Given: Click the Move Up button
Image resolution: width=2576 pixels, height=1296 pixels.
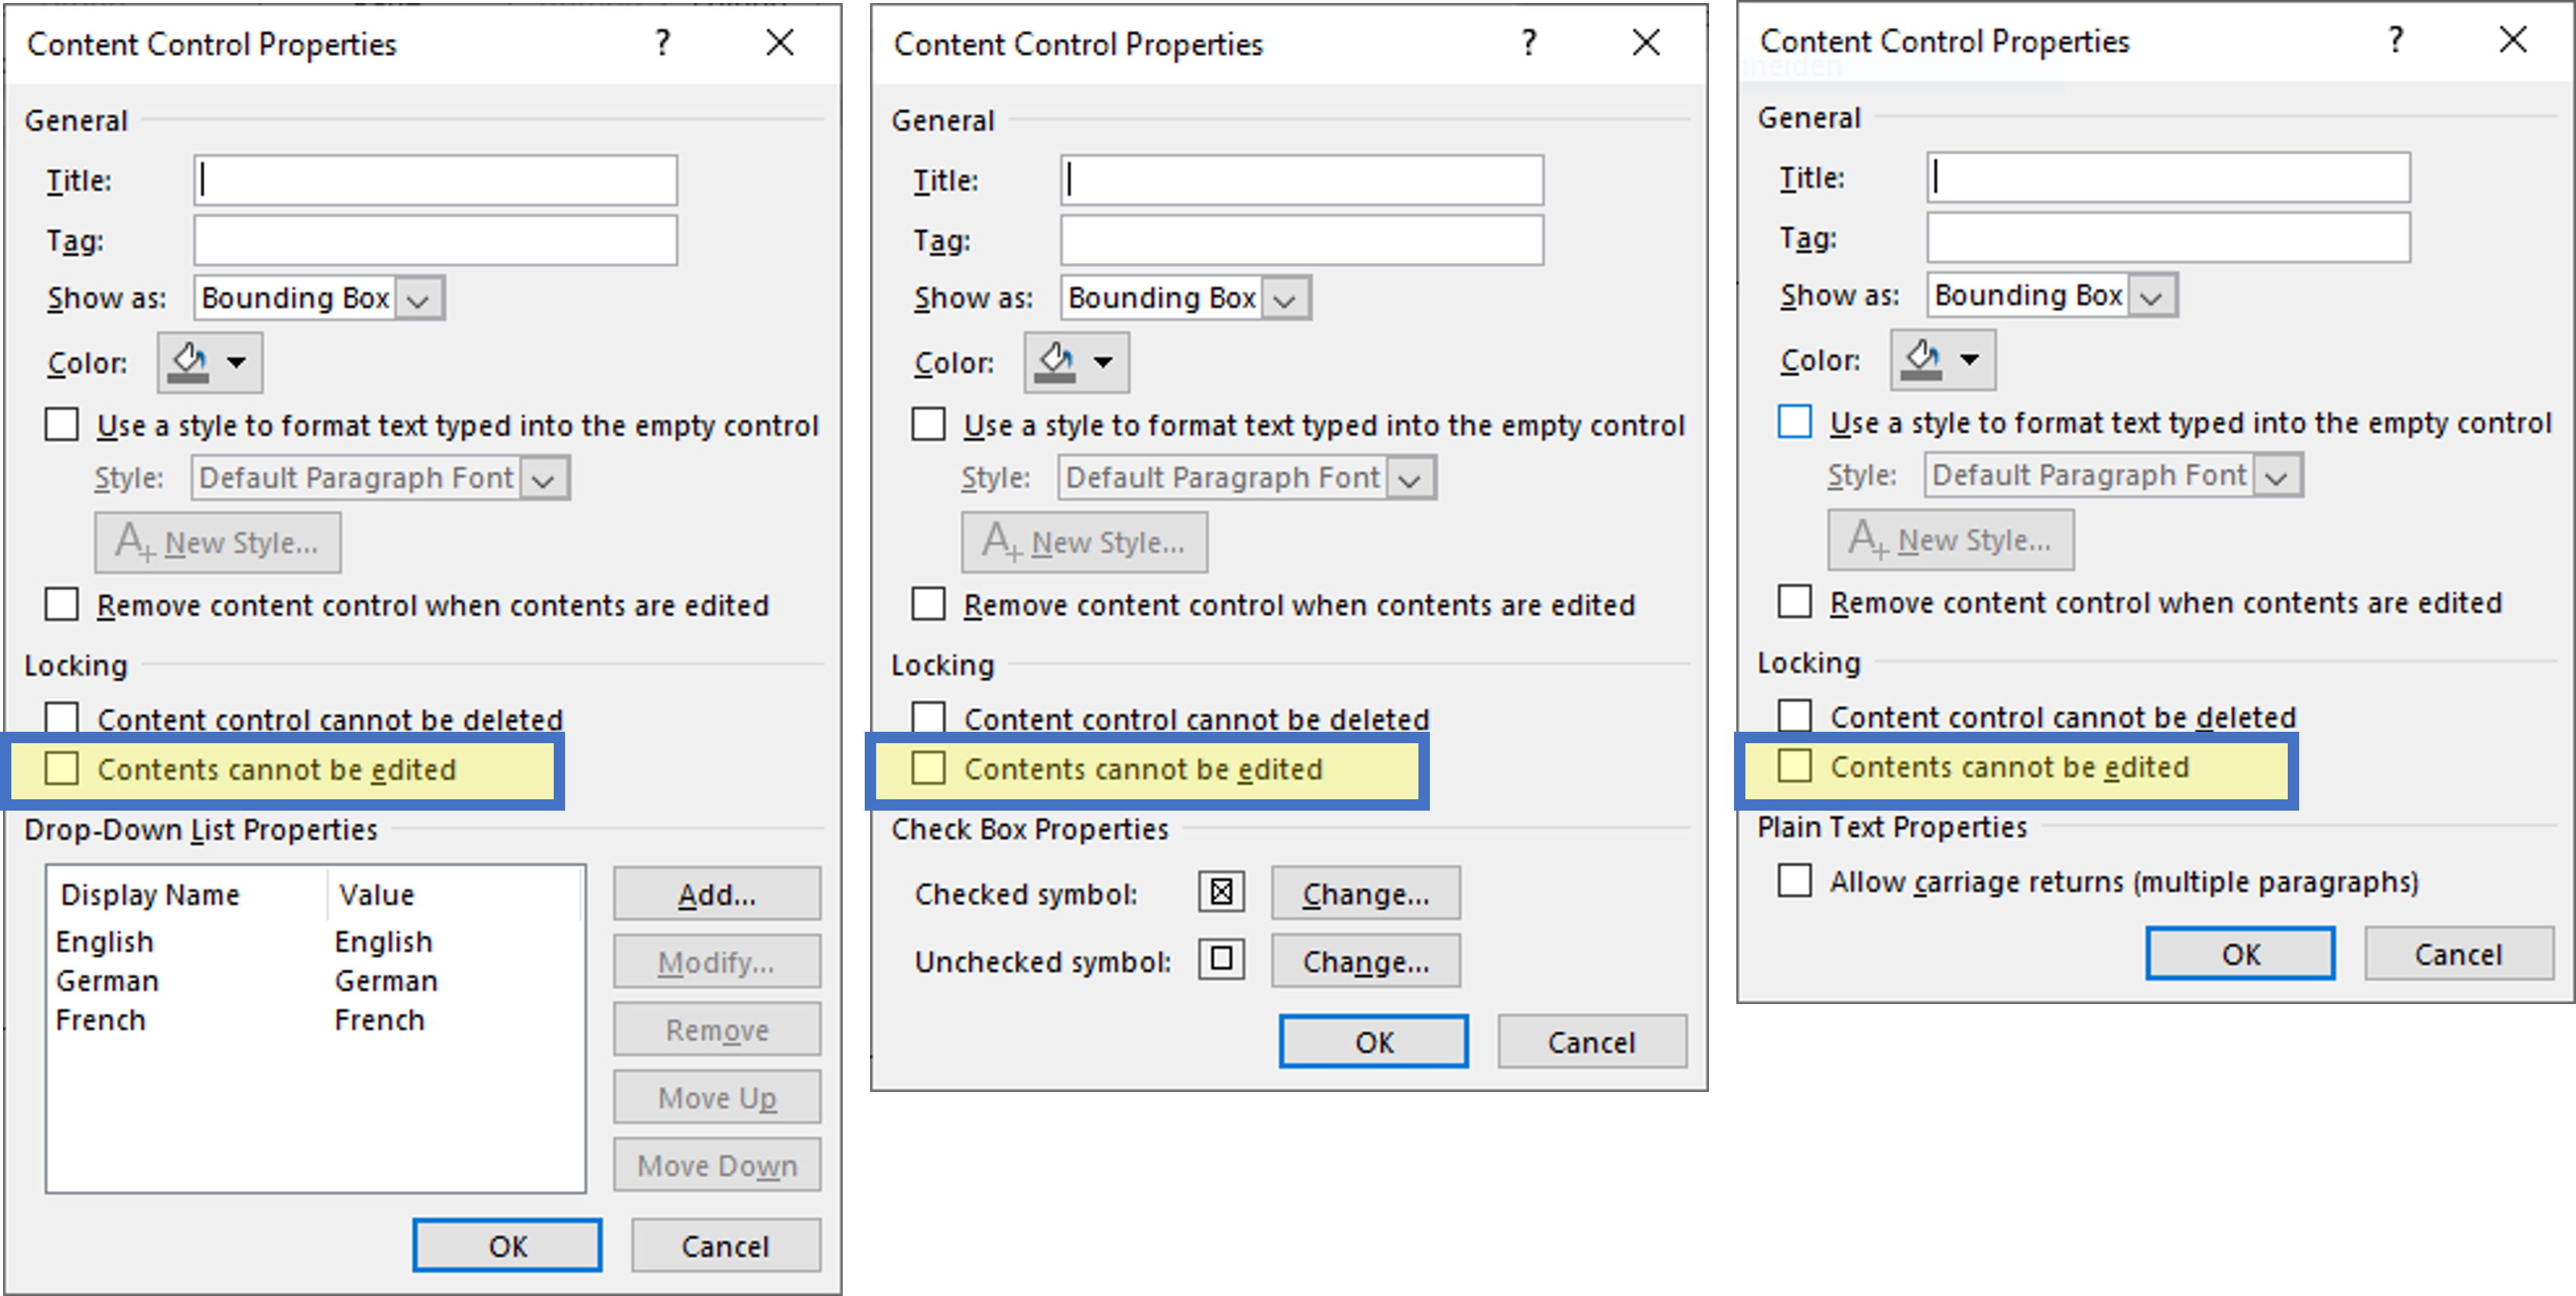Looking at the screenshot, I should [x=717, y=1097].
